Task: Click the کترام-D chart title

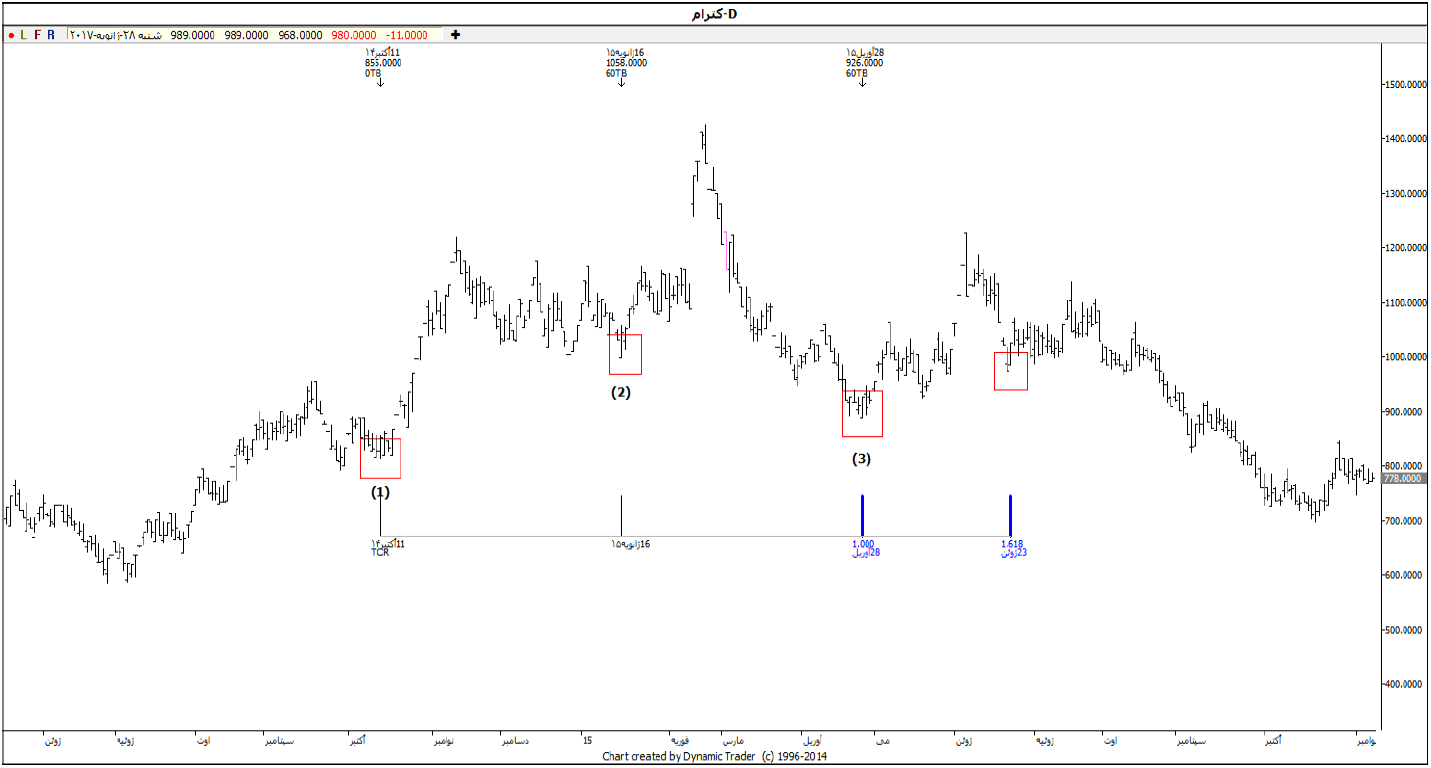Action: click(715, 13)
